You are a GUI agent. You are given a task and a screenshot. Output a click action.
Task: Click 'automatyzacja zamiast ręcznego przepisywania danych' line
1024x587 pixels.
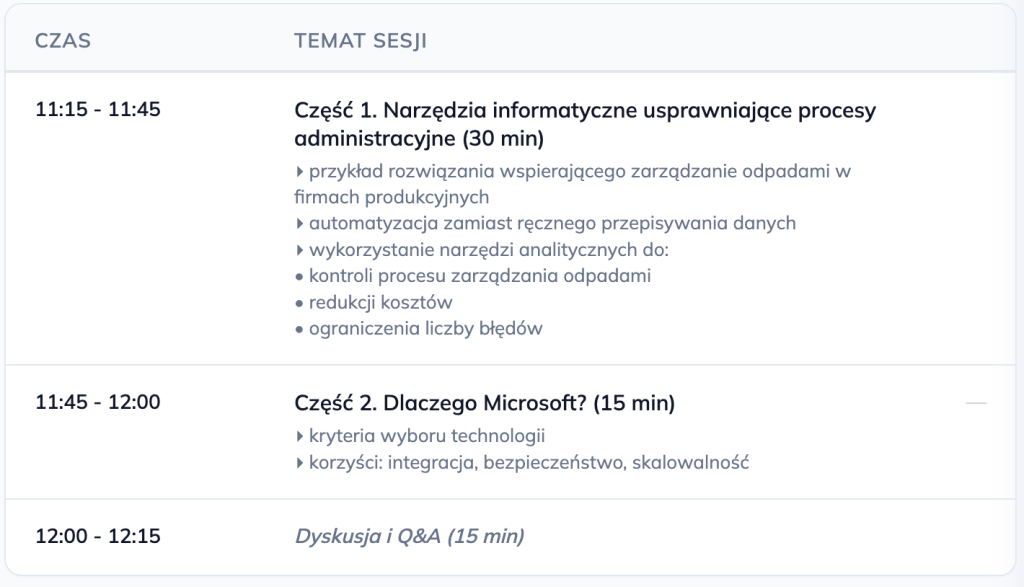(x=552, y=223)
